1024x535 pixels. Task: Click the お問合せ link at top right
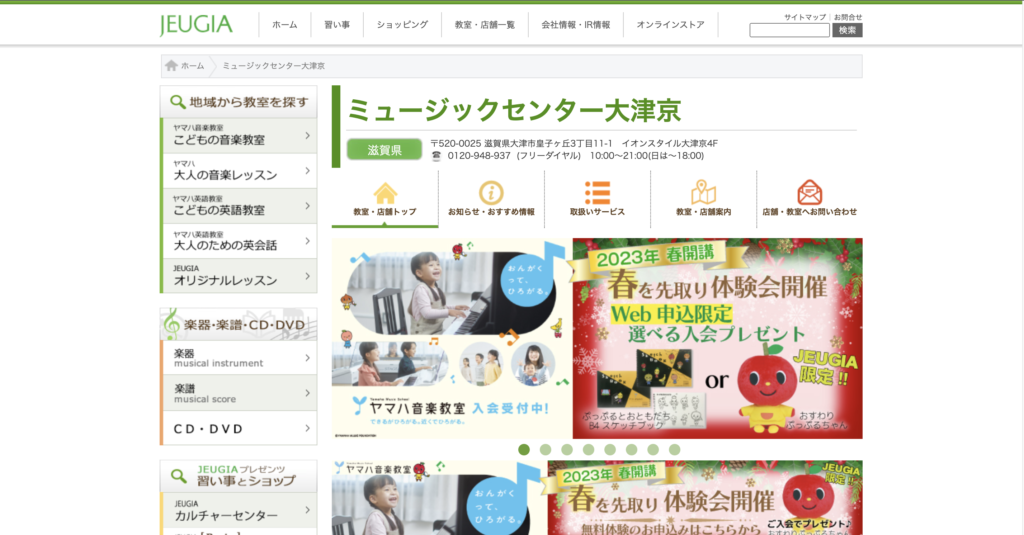pyautogui.click(x=848, y=17)
